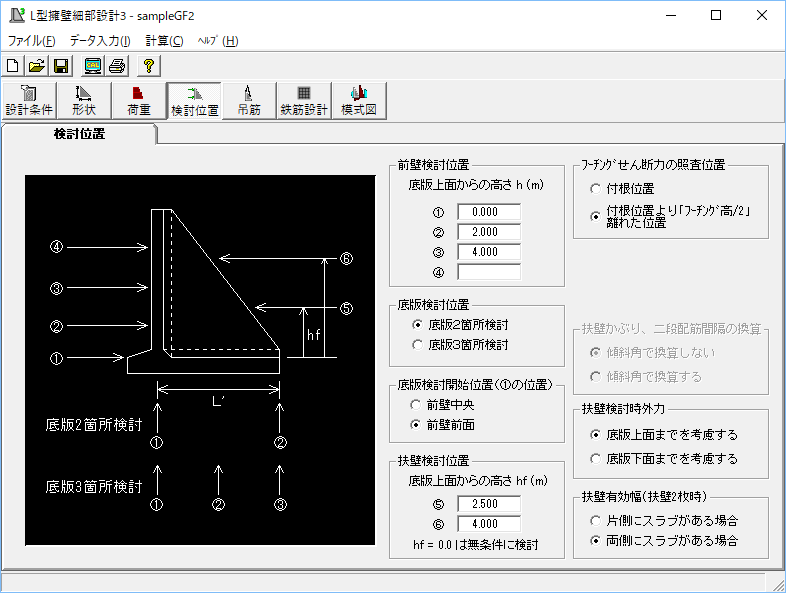786x593 pixels.
Task: Click the フーチングせん断力の照査位置 group label
Action: tap(653, 165)
